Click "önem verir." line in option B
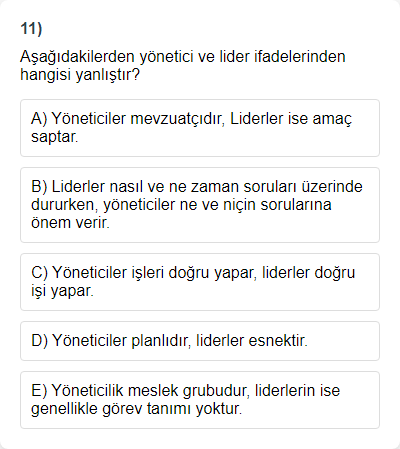 (70, 223)
